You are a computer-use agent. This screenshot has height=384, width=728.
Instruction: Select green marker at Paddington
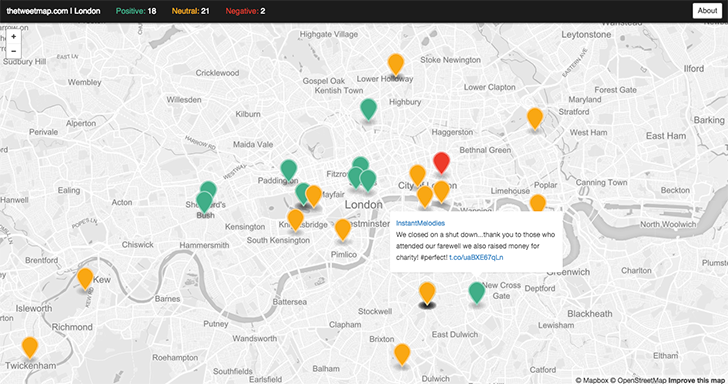click(x=289, y=171)
